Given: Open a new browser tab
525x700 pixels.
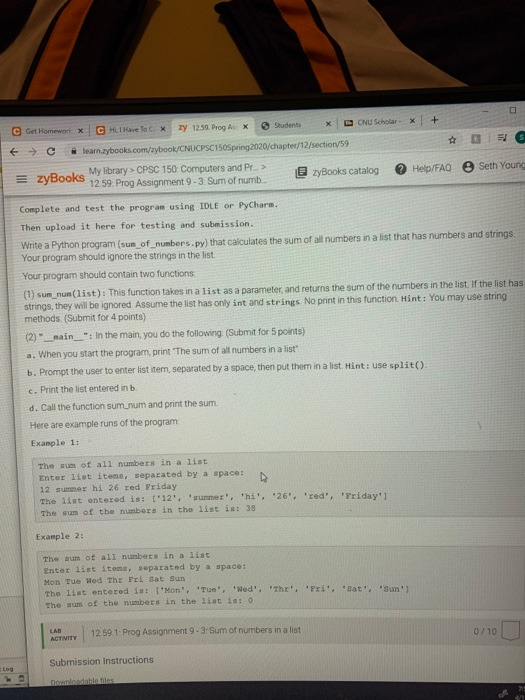Looking at the screenshot, I should (435, 120).
